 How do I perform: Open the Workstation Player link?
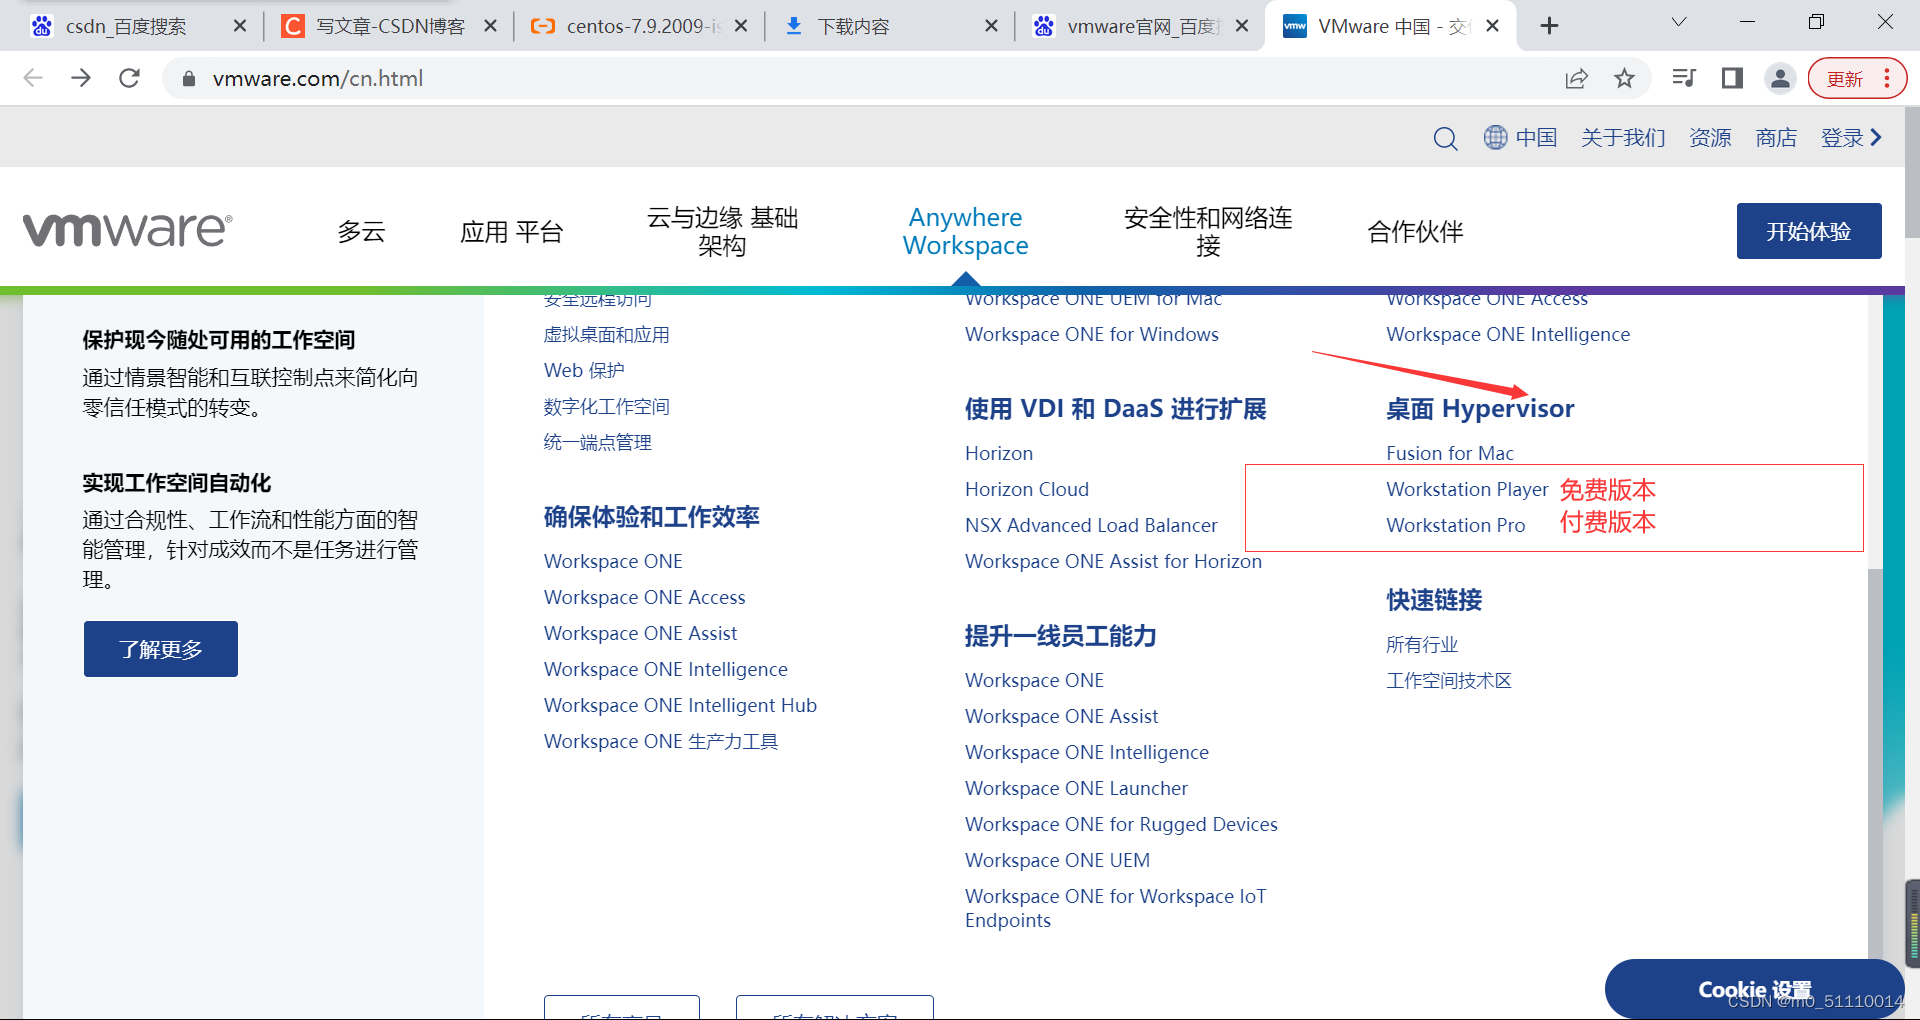1467,489
